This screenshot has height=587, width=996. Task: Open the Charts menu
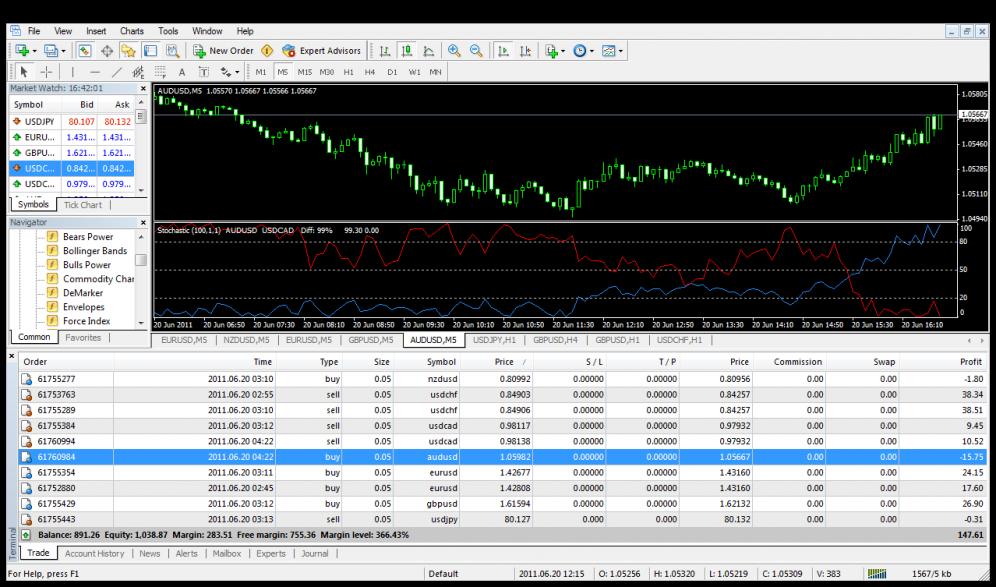point(132,31)
